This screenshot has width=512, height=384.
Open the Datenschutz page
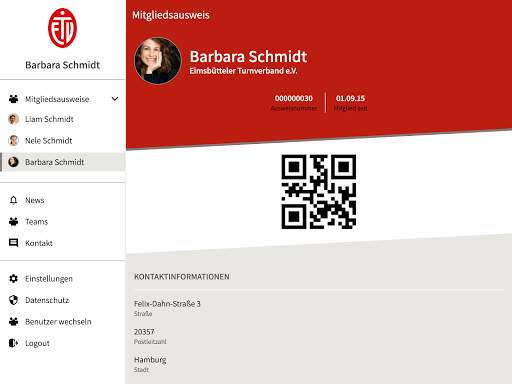pyautogui.click(x=47, y=300)
